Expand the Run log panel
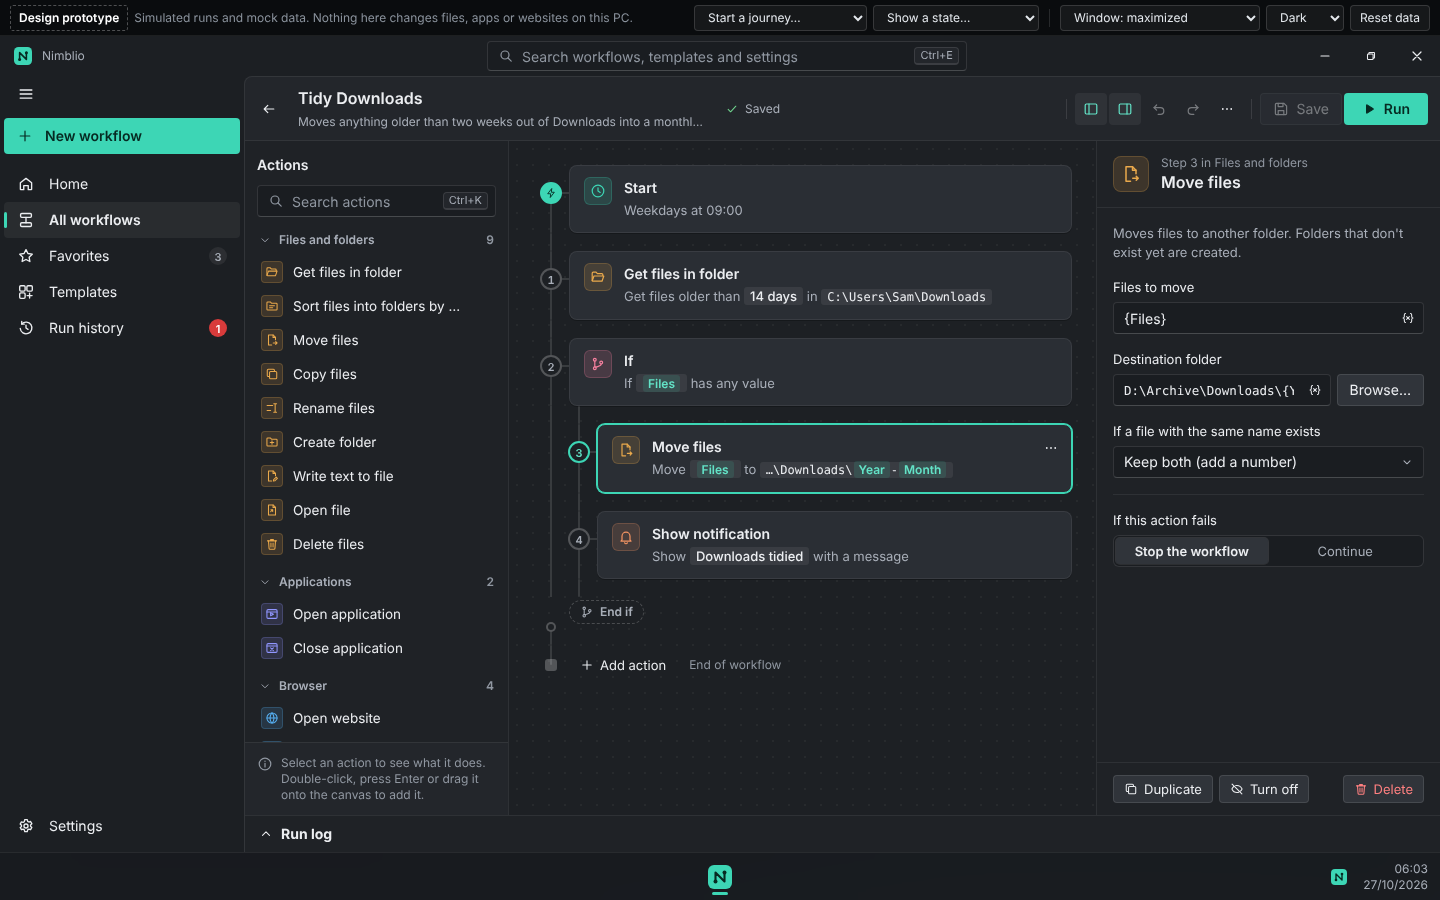 pos(296,834)
